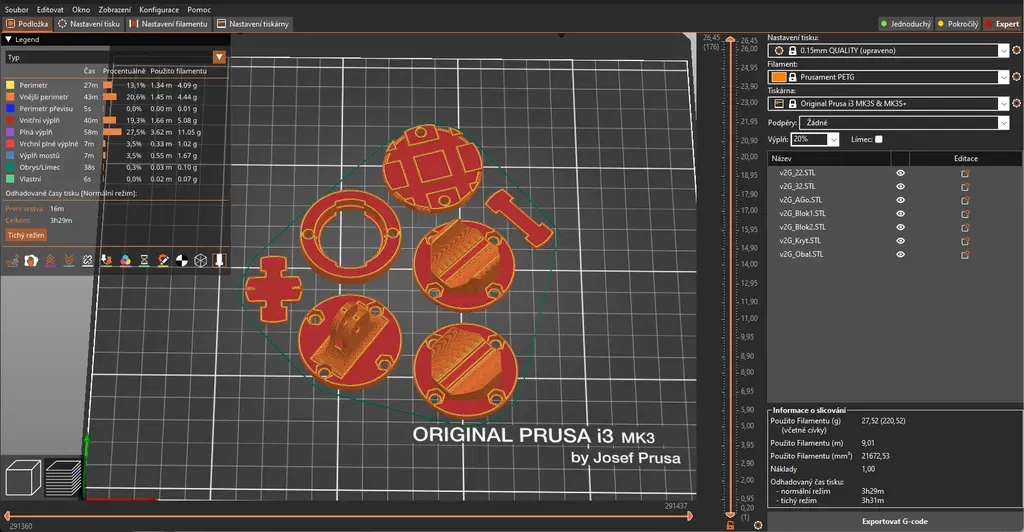Open vertical slider gear settings icon
Image resolution: width=1024 pixels, height=532 pixels.
pyautogui.click(x=758, y=525)
